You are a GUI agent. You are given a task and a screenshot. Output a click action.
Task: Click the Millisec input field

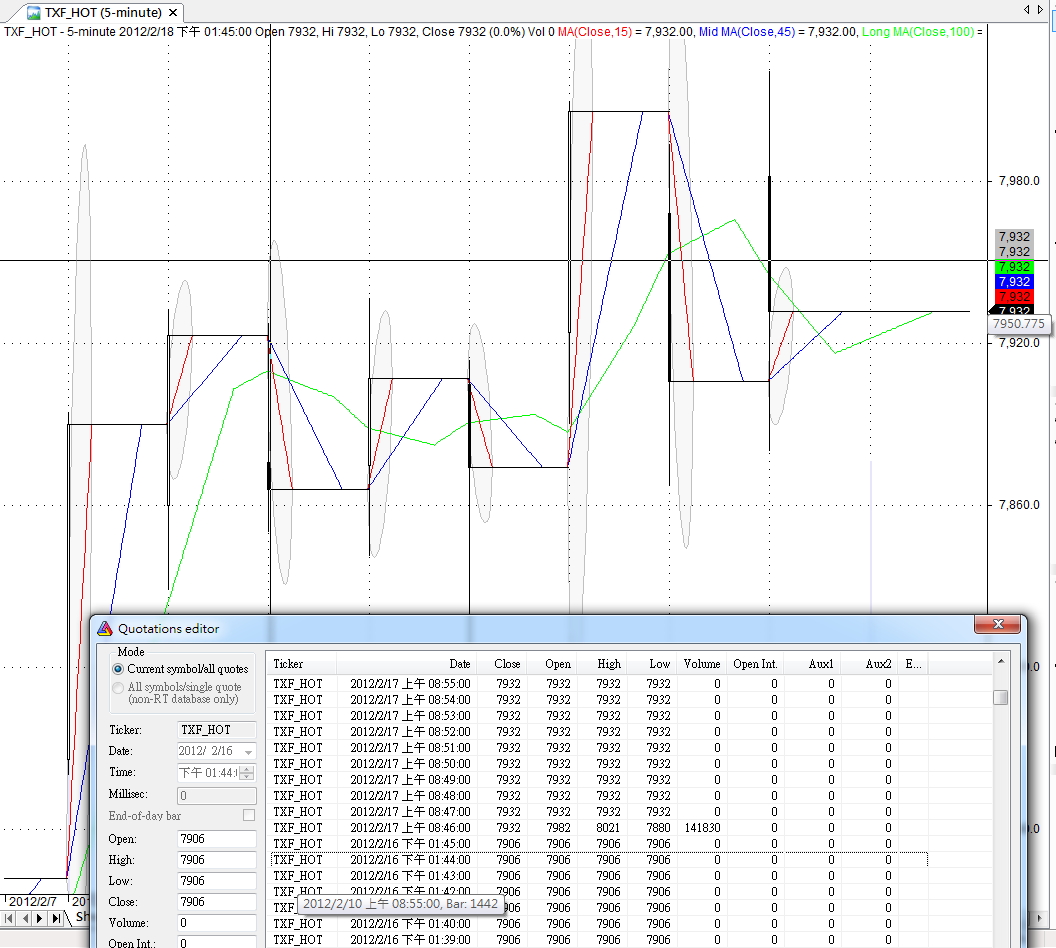[x=216, y=795]
